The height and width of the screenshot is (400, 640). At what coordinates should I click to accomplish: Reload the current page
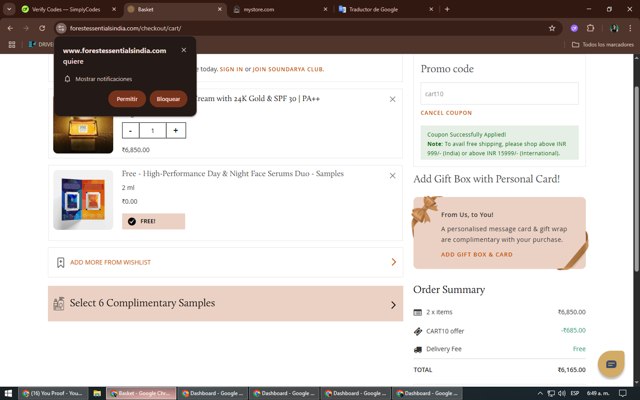pyautogui.click(x=42, y=28)
